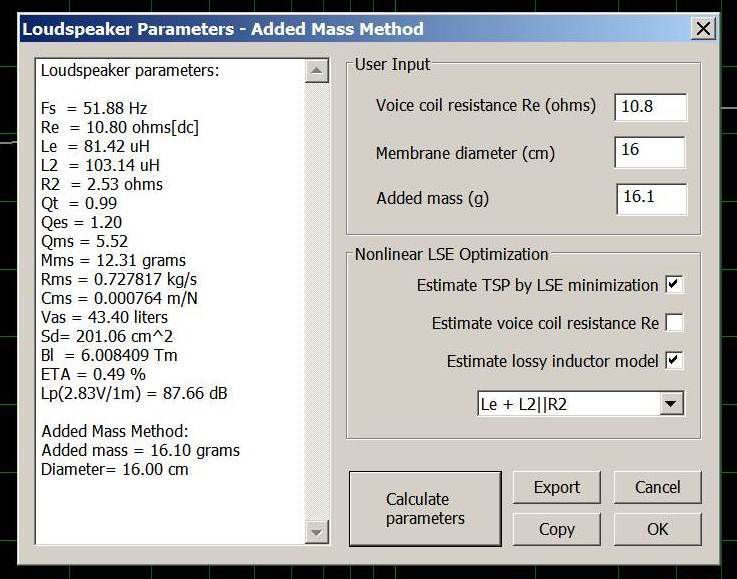
Task: Select the Le = 81.42 uH line
Action: click(95, 146)
